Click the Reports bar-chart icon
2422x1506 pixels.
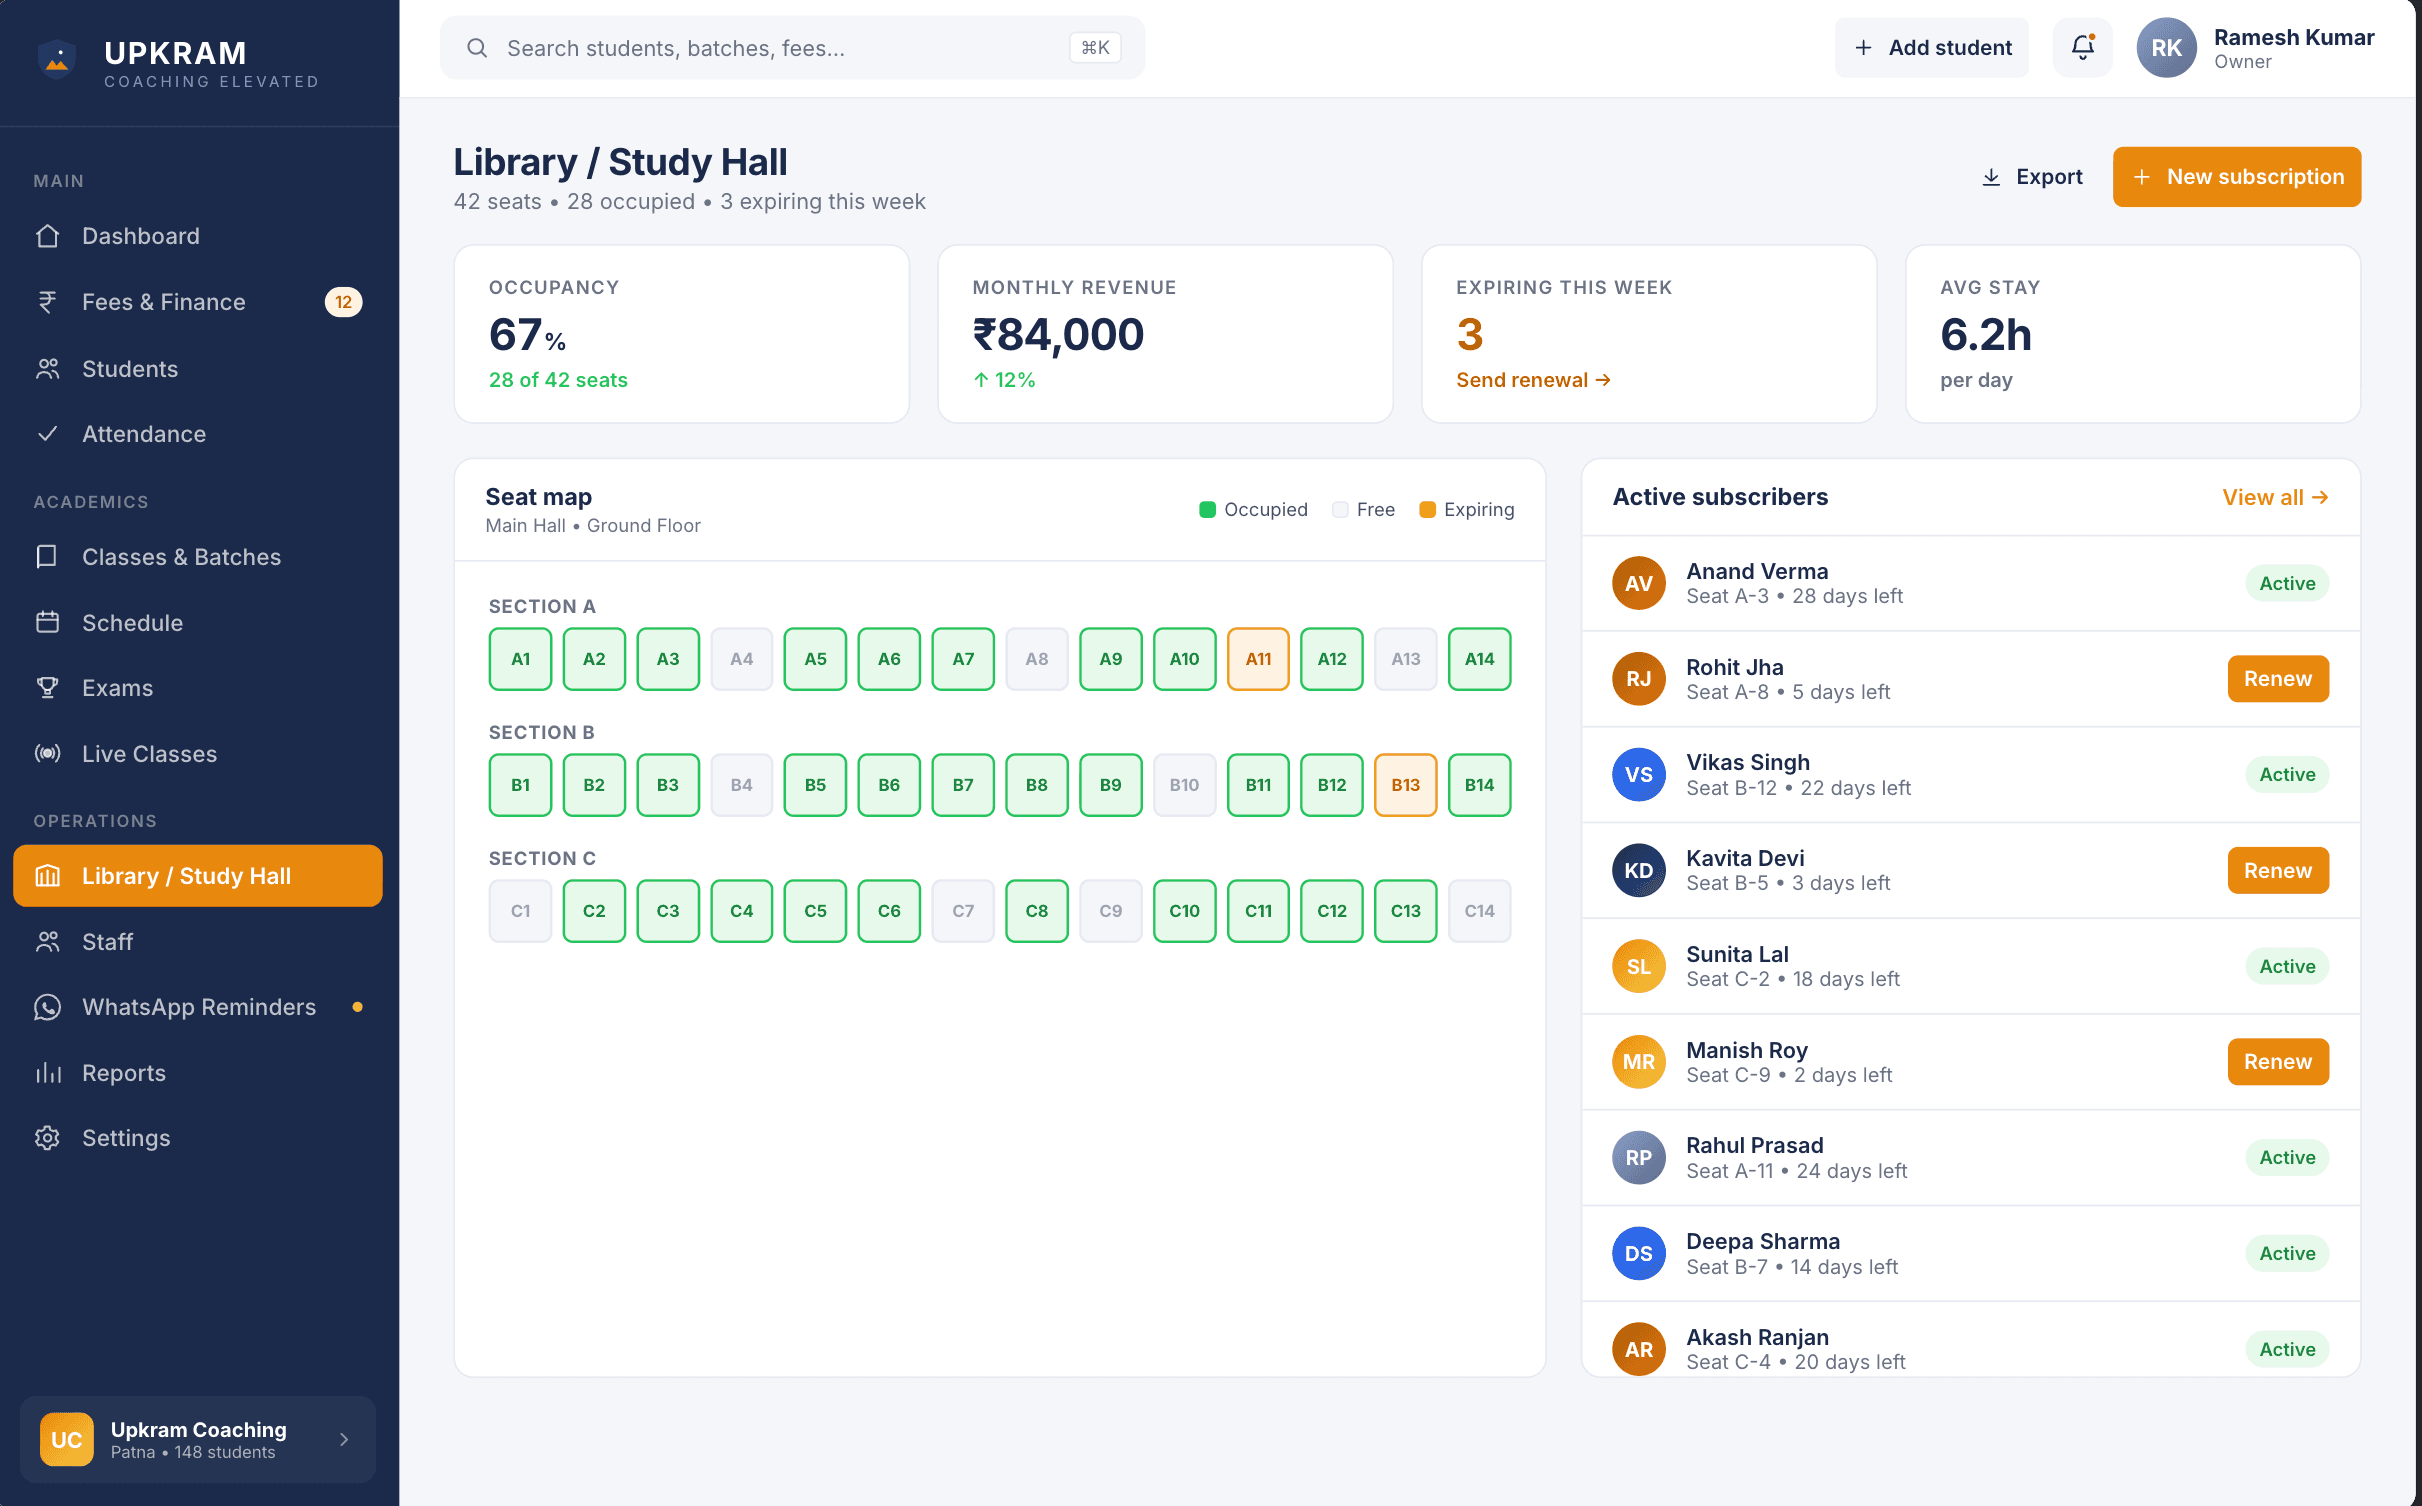coord(47,1072)
